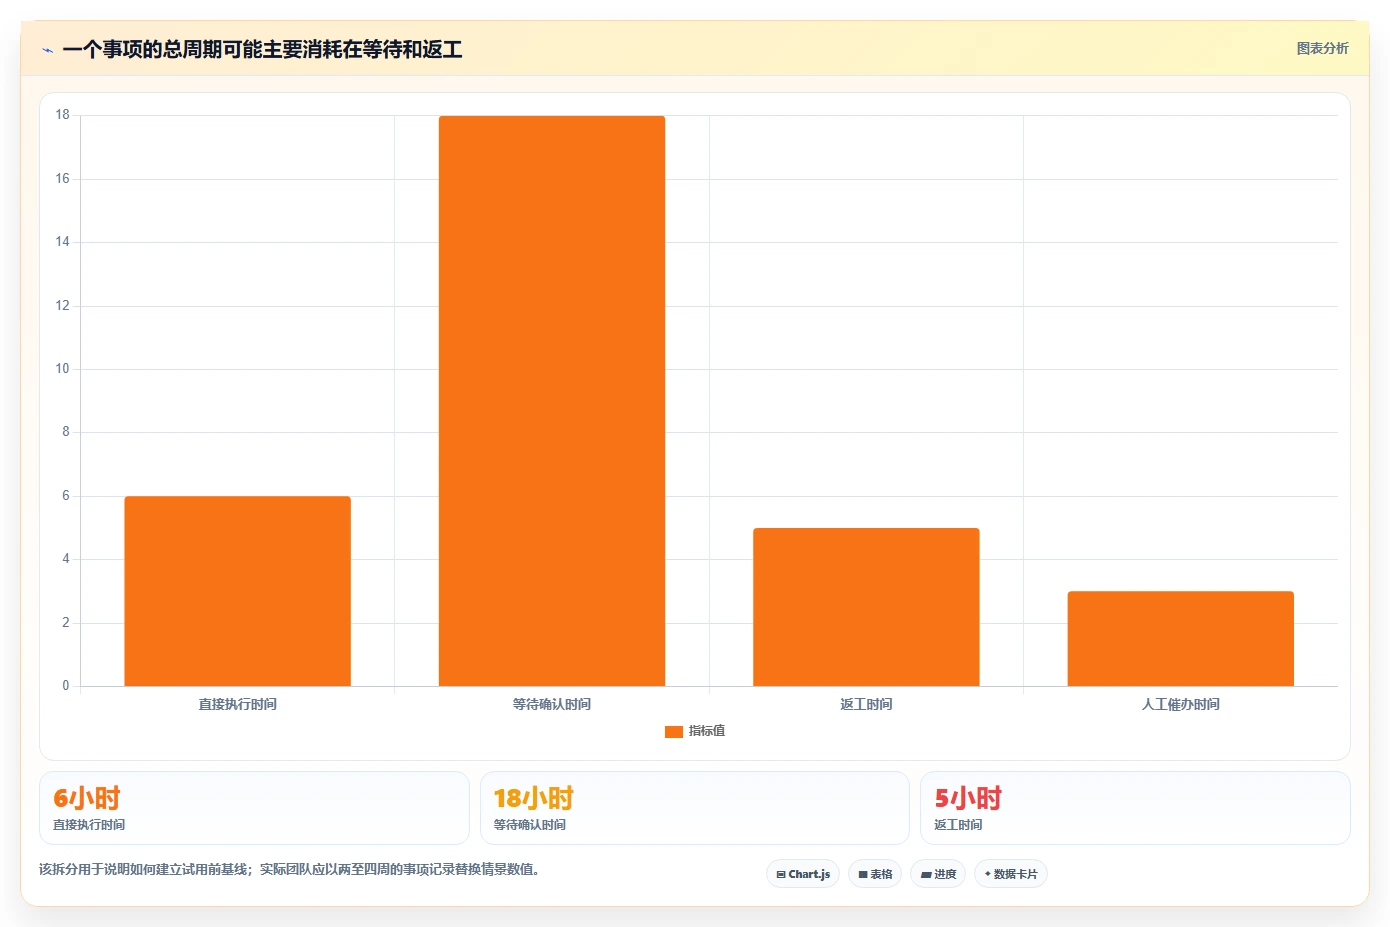Screen dimensions: 1390x927
Task: Click the y-axis value 0
Action: 66,686
